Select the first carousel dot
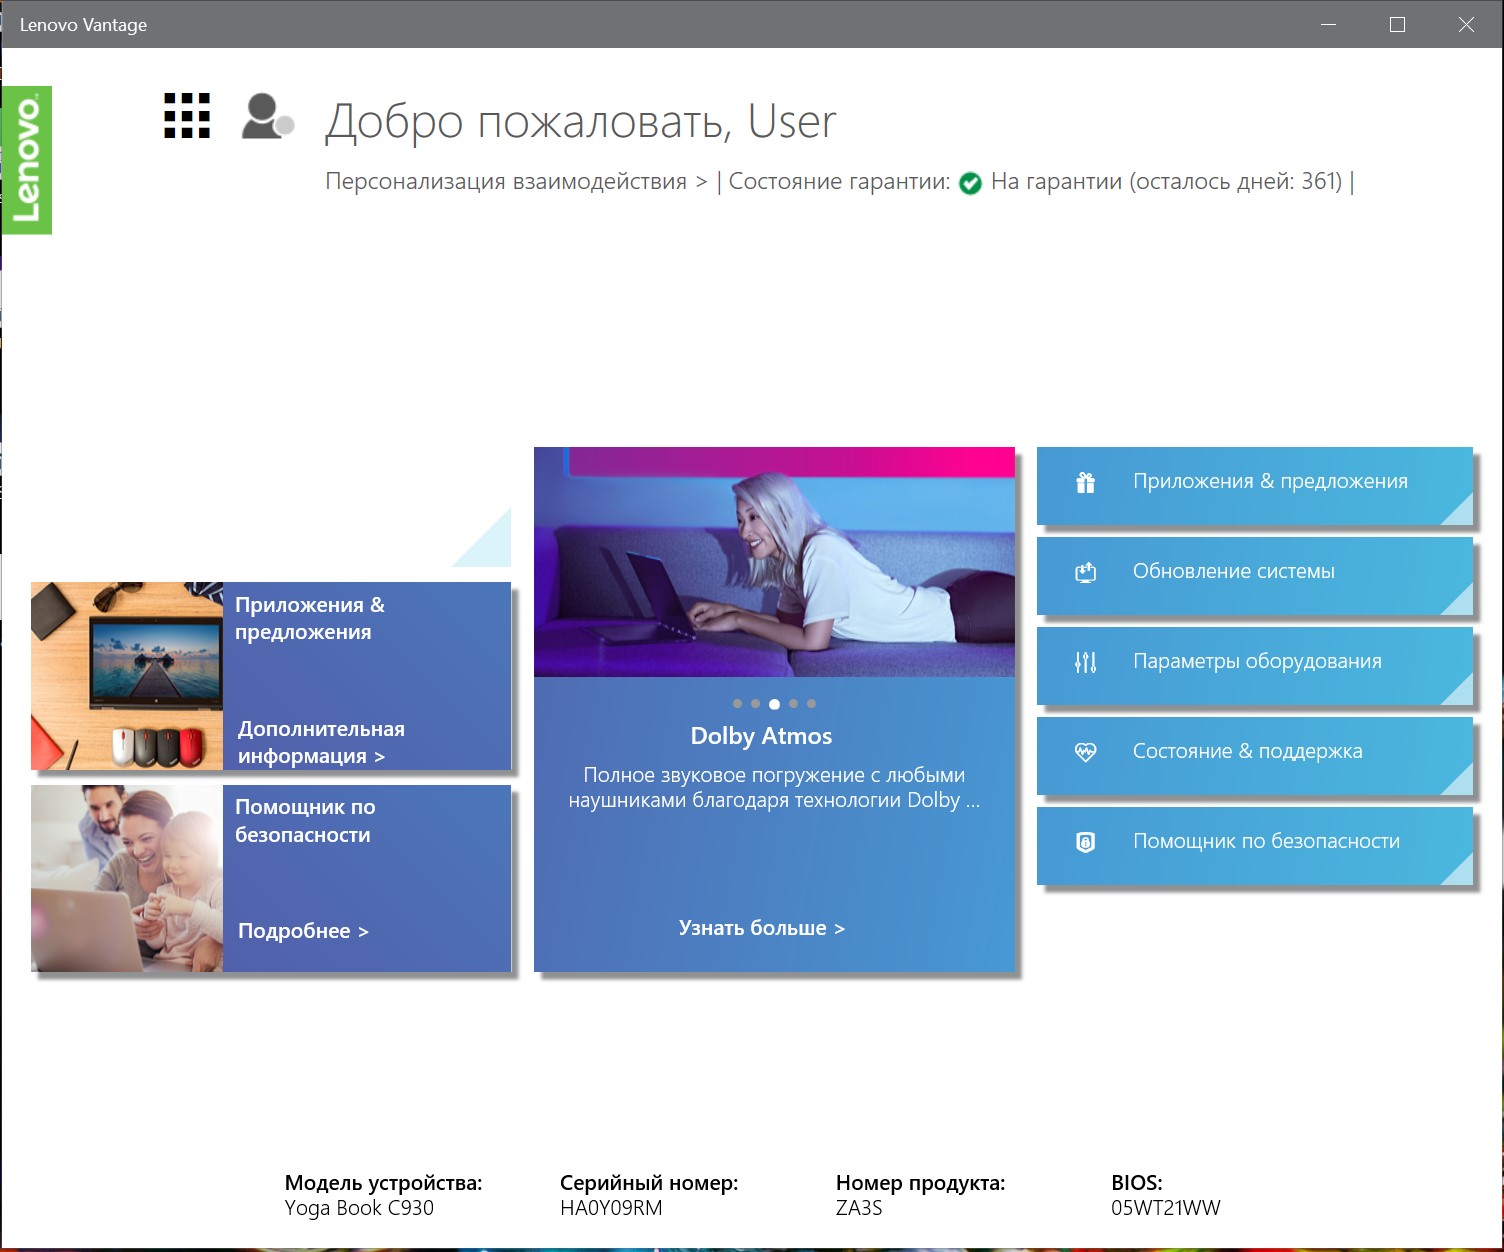Viewport: 1504px width, 1252px height. 737,704
